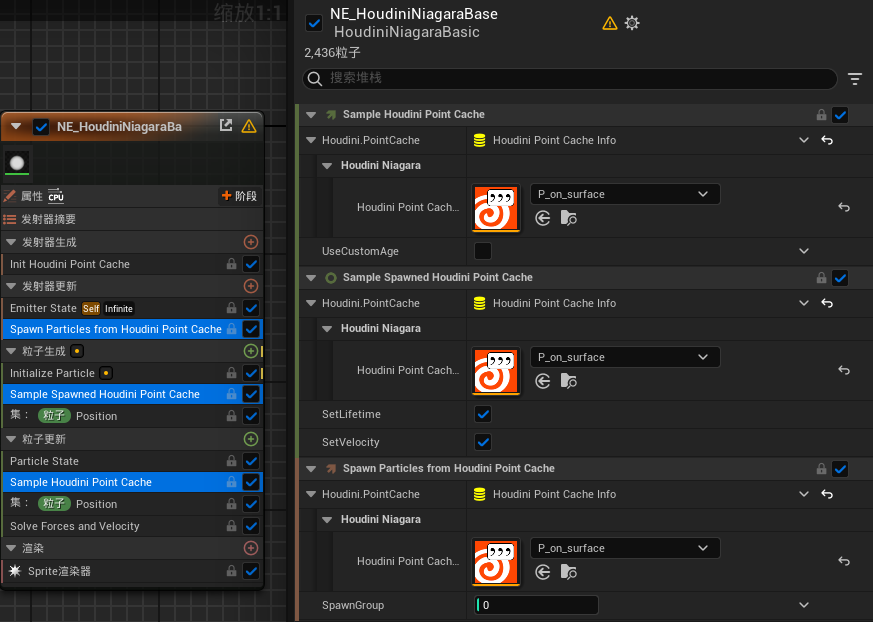Collapse the Sample Houdini Point Cache stack header
873x622 pixels.
pos(311,115)
